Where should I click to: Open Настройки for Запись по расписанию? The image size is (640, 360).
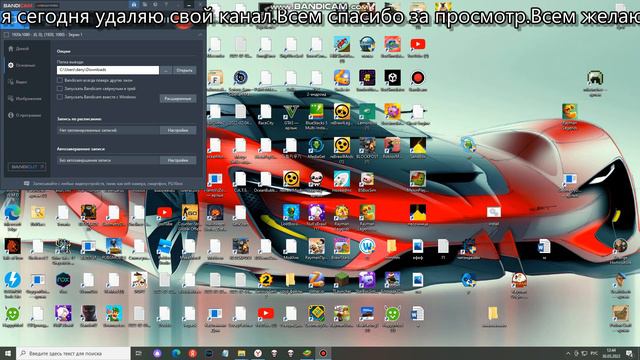point(178,130)
